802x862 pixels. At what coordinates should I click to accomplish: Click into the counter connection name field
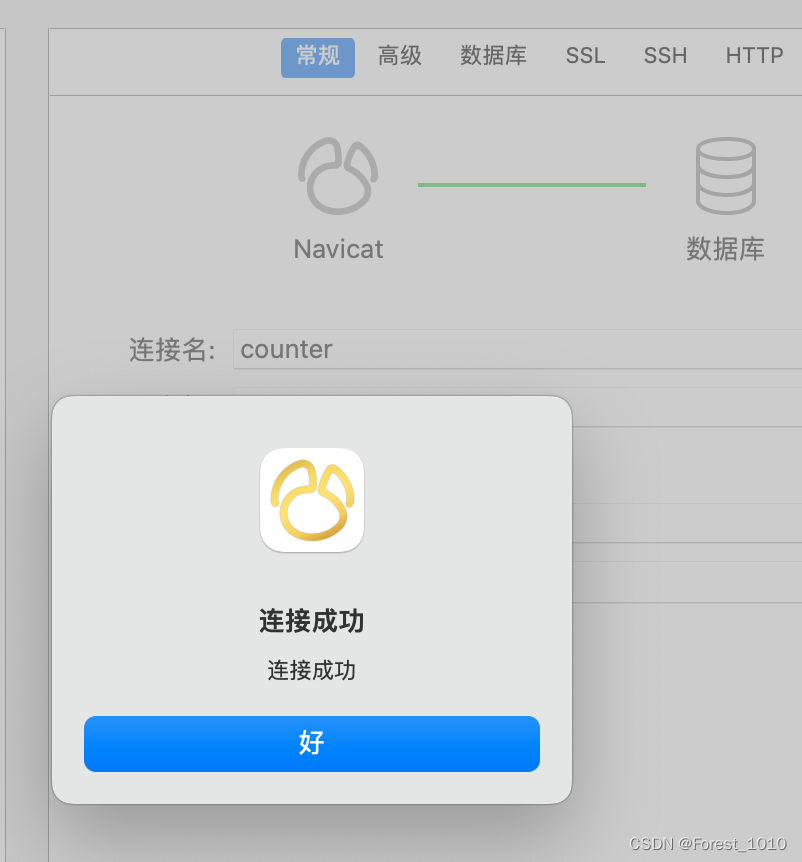click(x=517, y=349)
